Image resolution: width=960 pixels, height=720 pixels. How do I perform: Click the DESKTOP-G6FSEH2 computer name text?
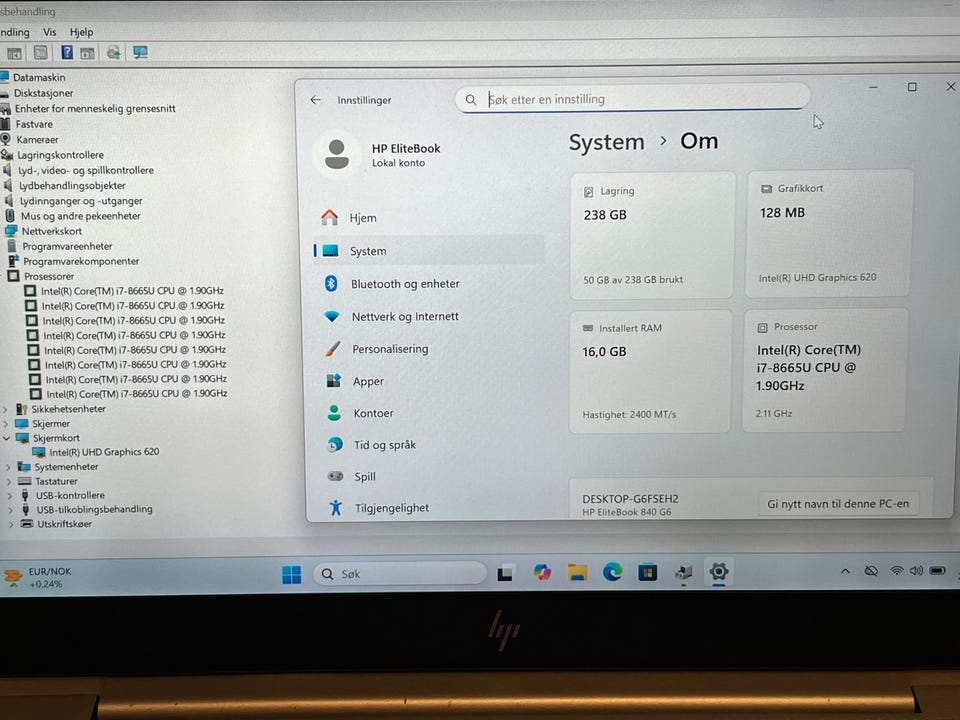[x=630, y=499]
